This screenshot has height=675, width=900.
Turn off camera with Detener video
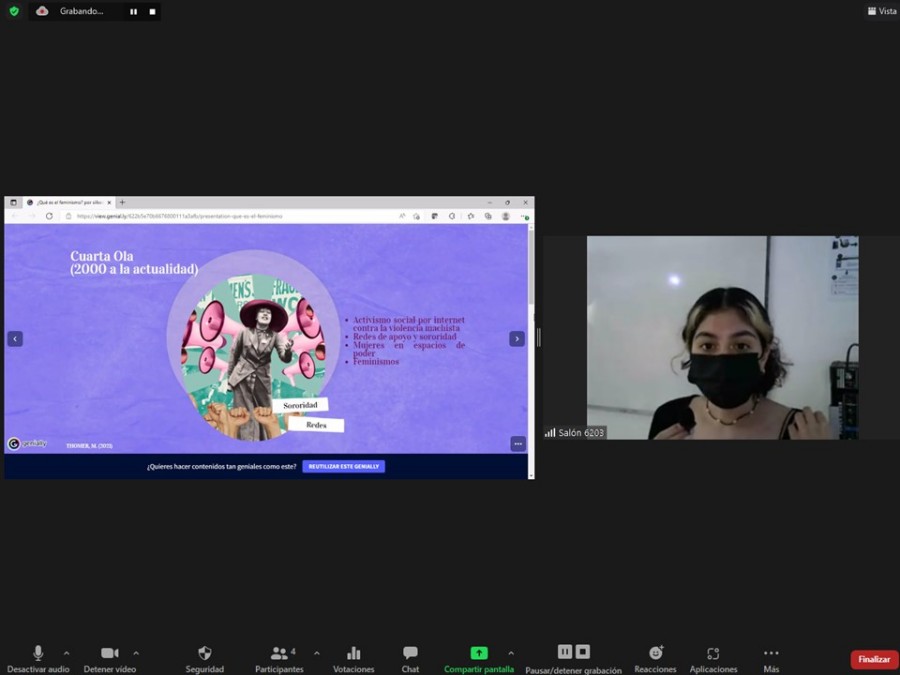coord(110,659)
